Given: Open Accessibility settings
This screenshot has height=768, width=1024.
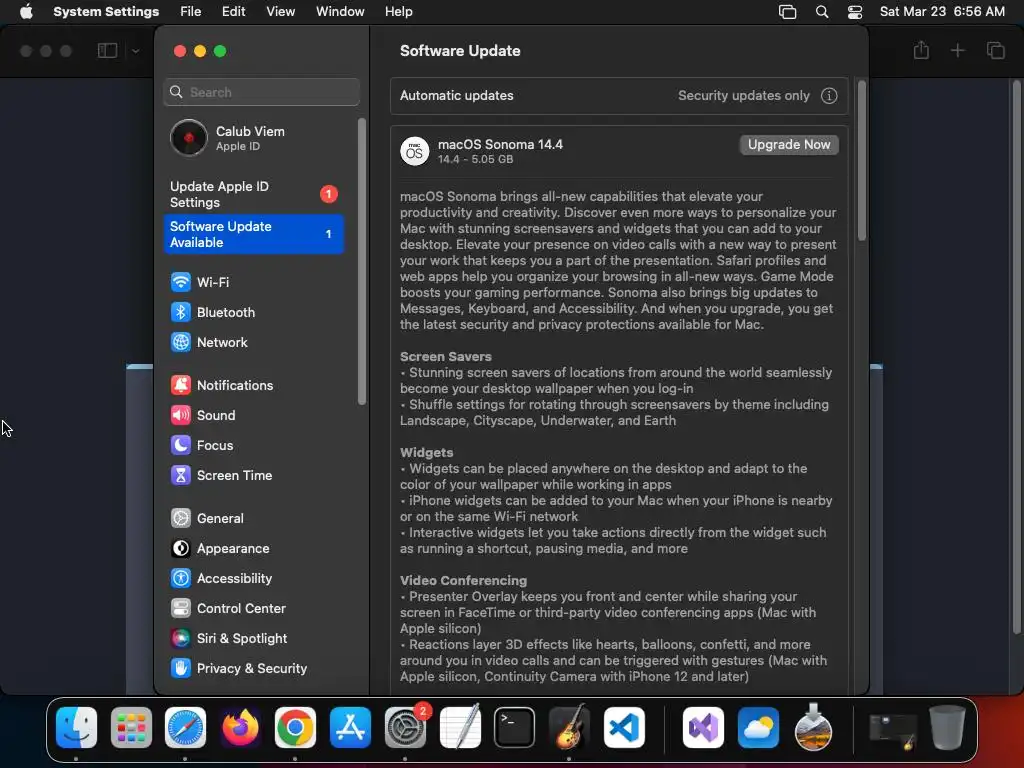Looking at the screenshot, I should 253,579.
